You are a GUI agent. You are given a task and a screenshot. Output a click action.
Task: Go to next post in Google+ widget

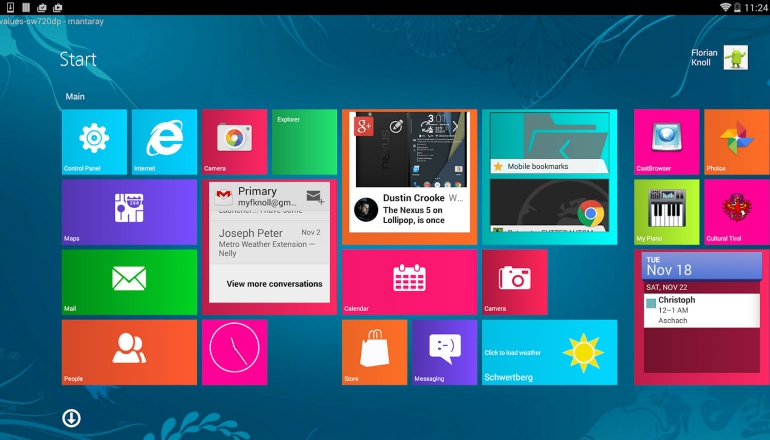(x=455, y=126)
